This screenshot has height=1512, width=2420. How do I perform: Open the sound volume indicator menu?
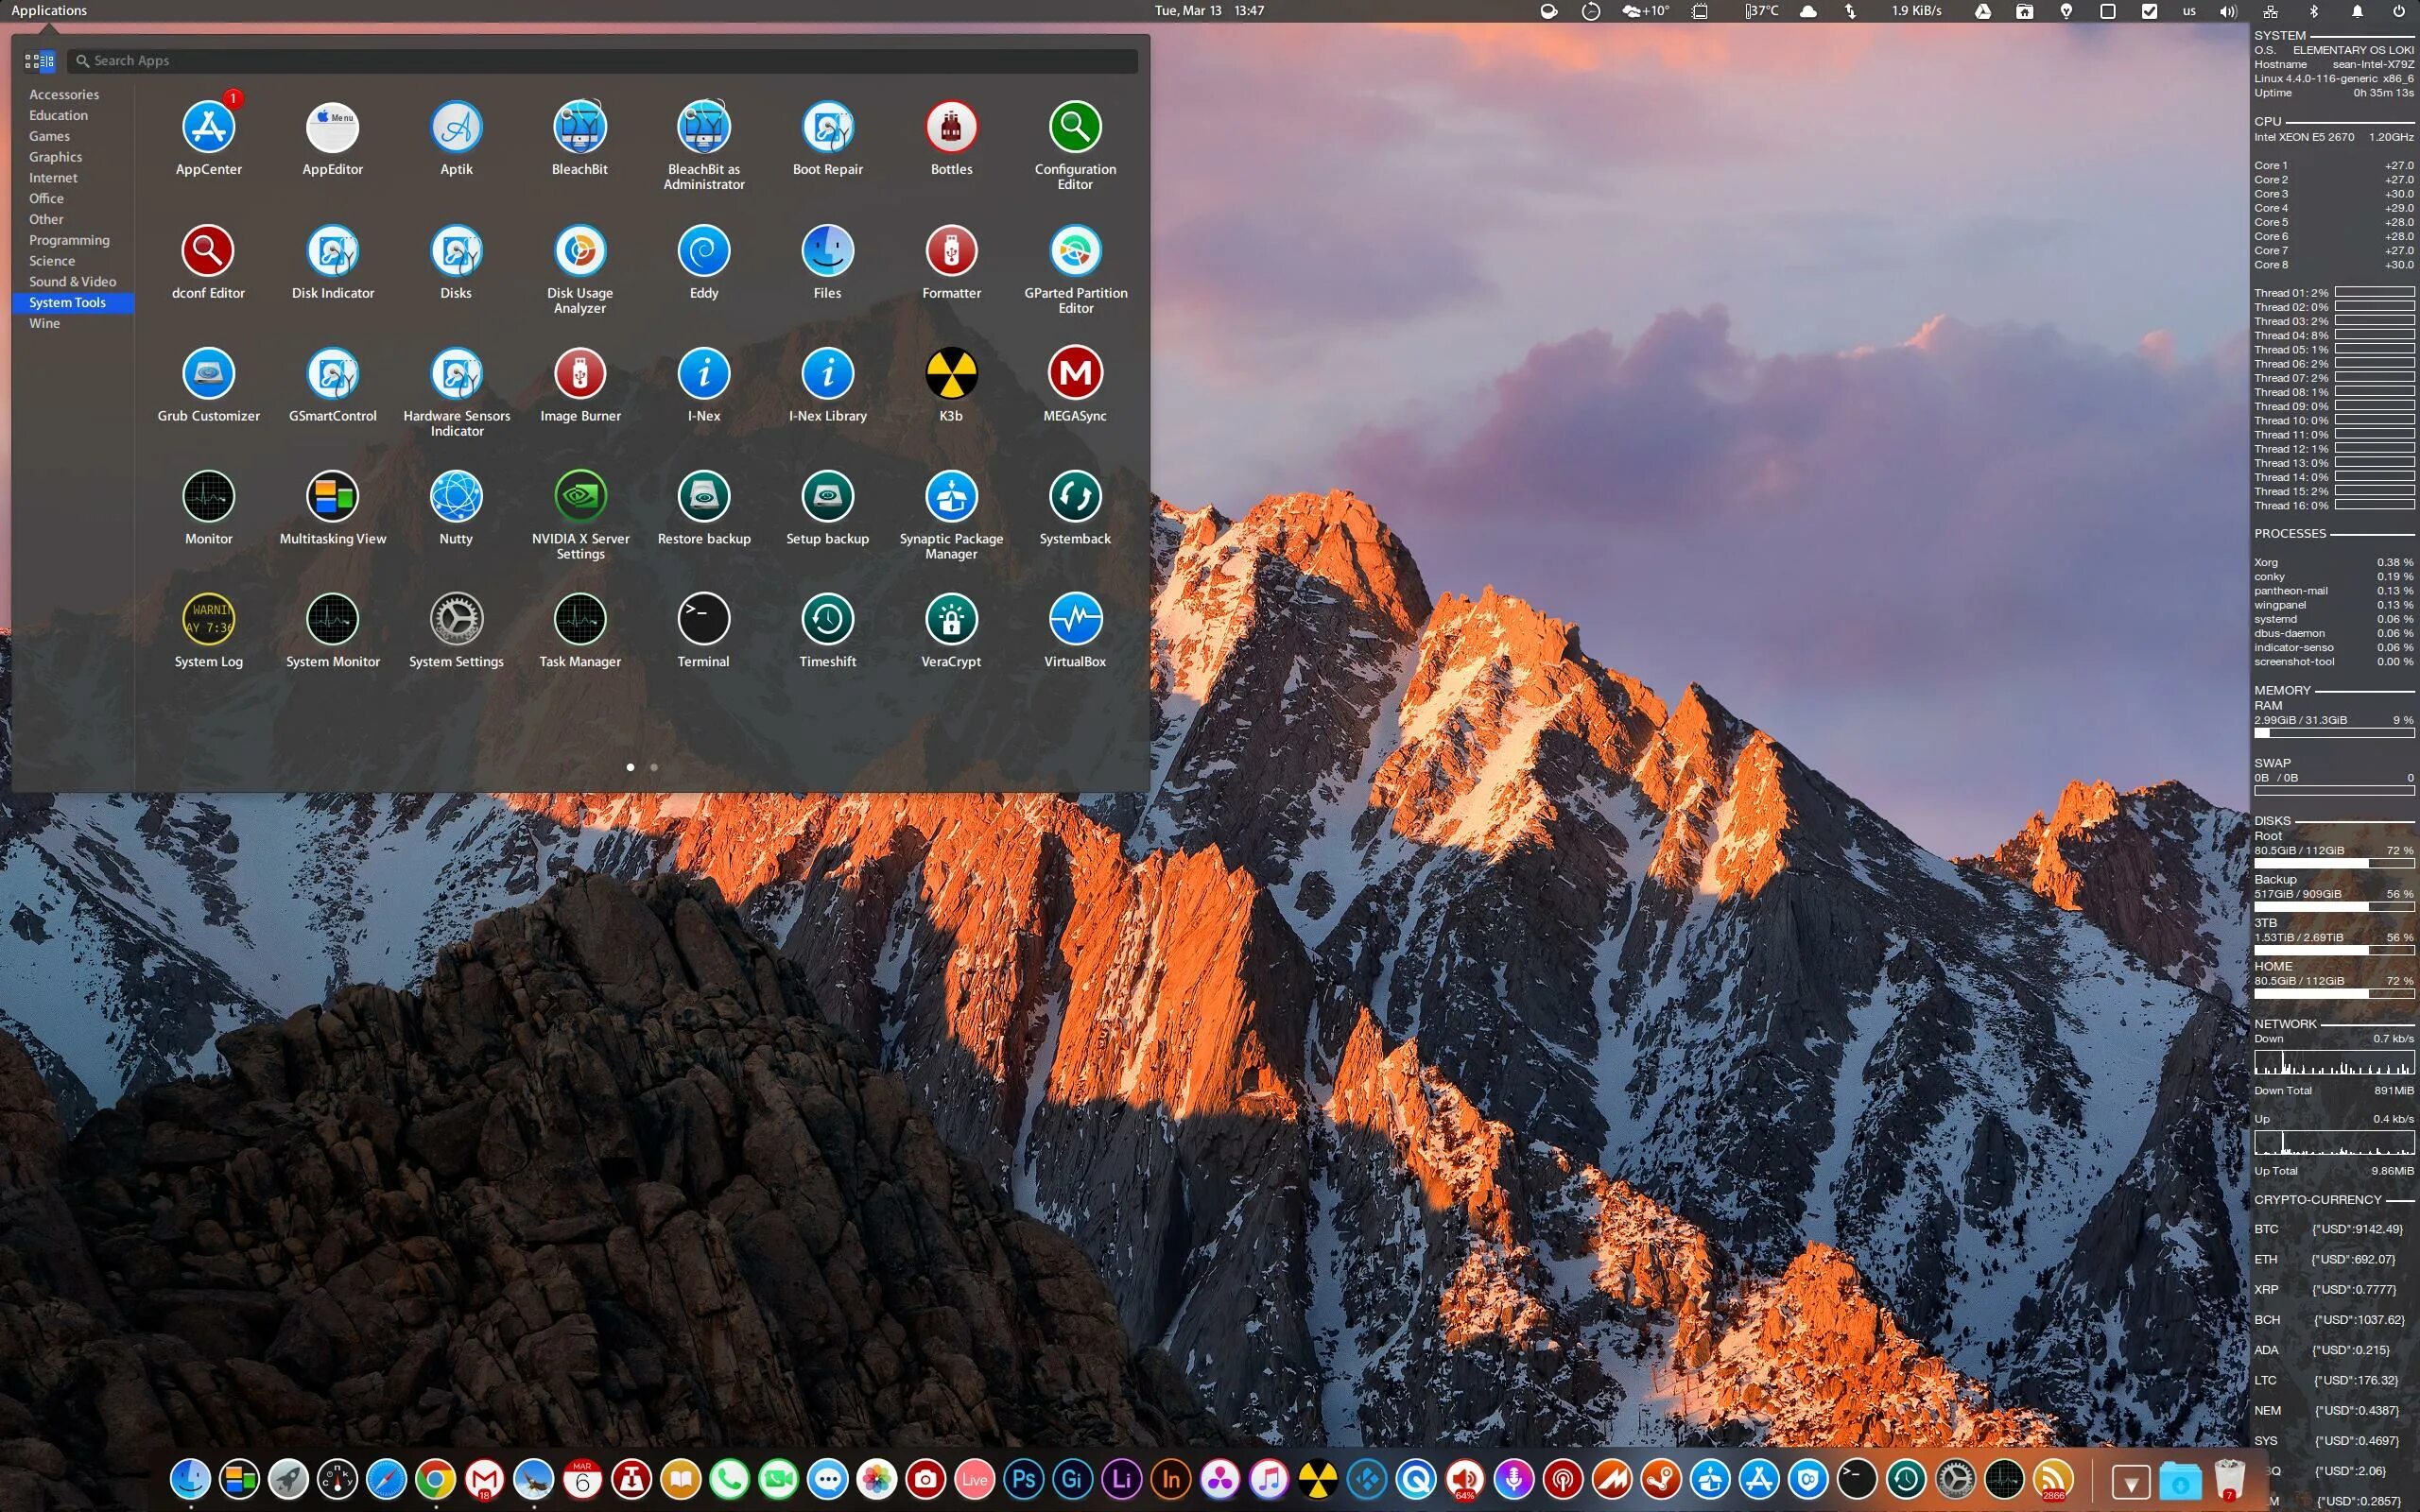click(x=2228, y=11)
